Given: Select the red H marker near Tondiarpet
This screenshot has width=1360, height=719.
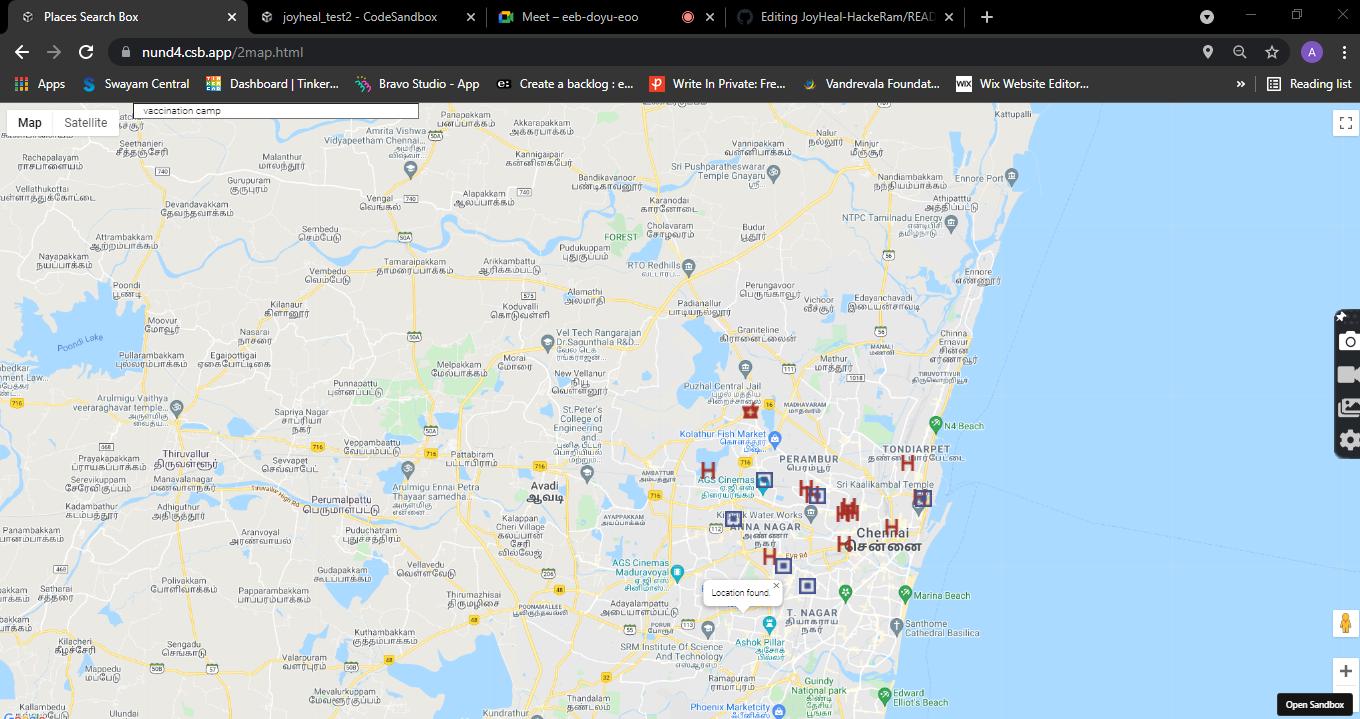Looking at the screenshot, I should pos(907,463).
